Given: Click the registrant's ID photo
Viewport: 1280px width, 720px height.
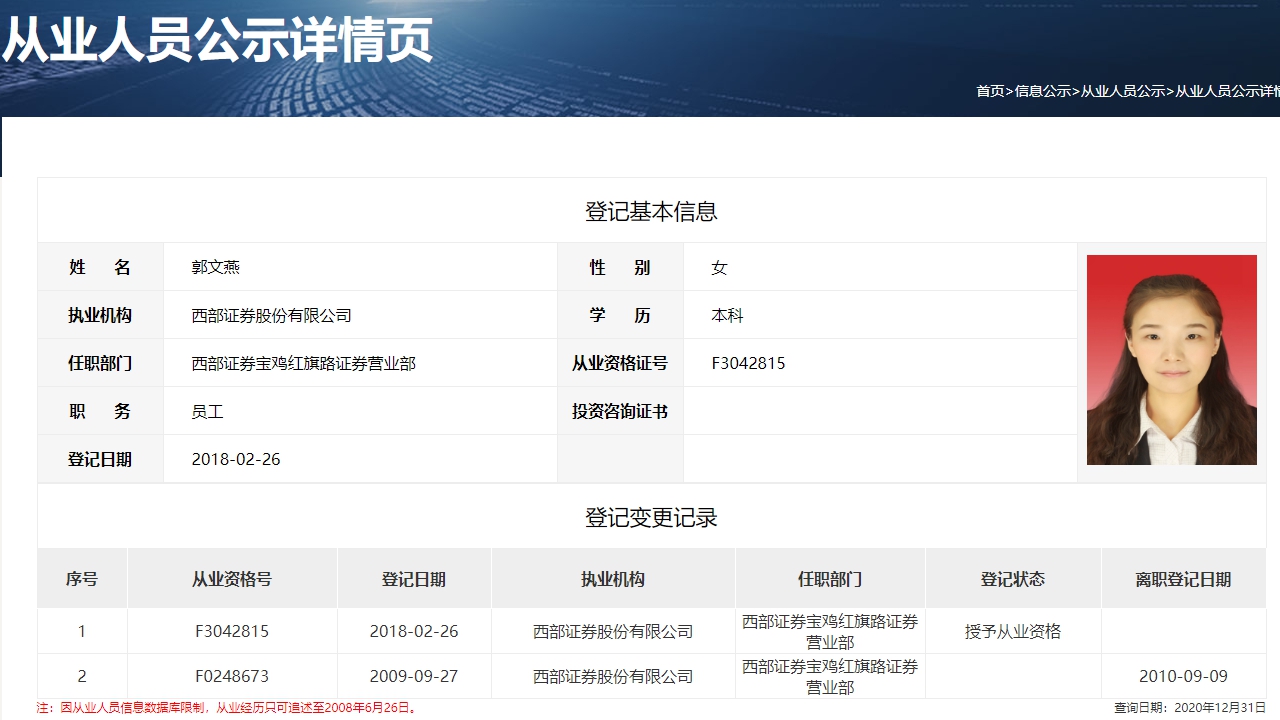Looking at the screenshot, I should click(x=1171, y=360).
